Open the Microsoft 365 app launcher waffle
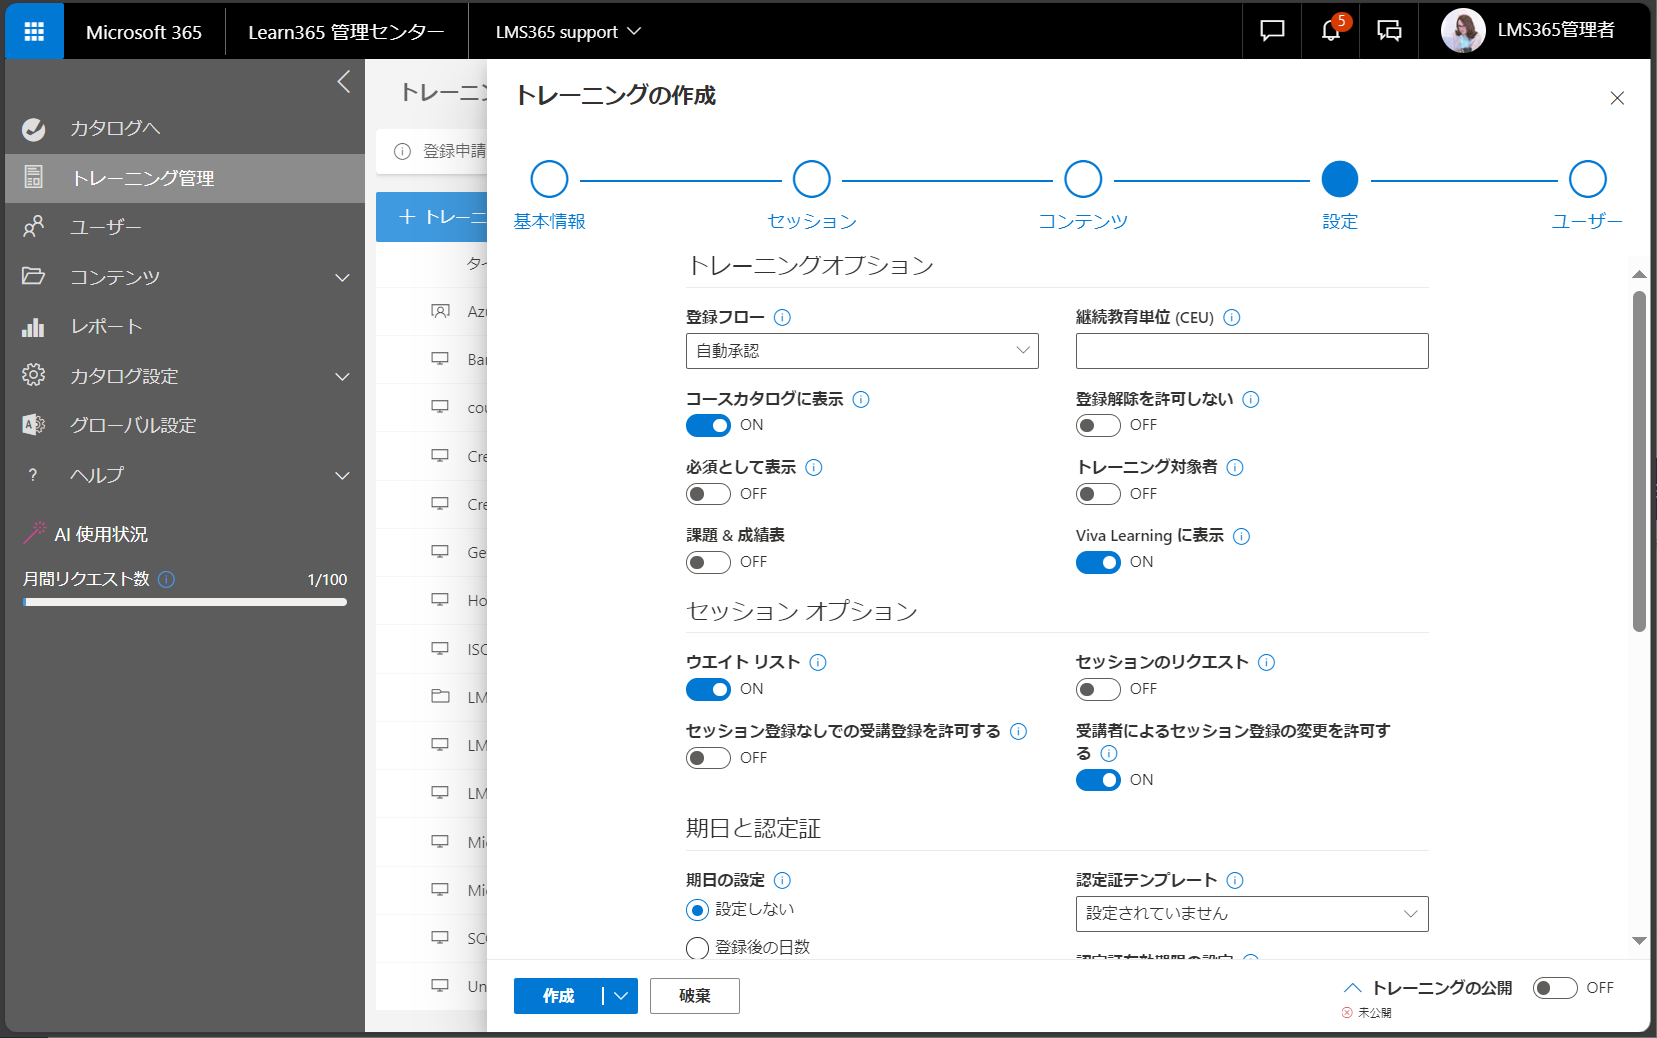Image resolution: width=1657 pixels, height=1038 pixels. coord(34,31)
